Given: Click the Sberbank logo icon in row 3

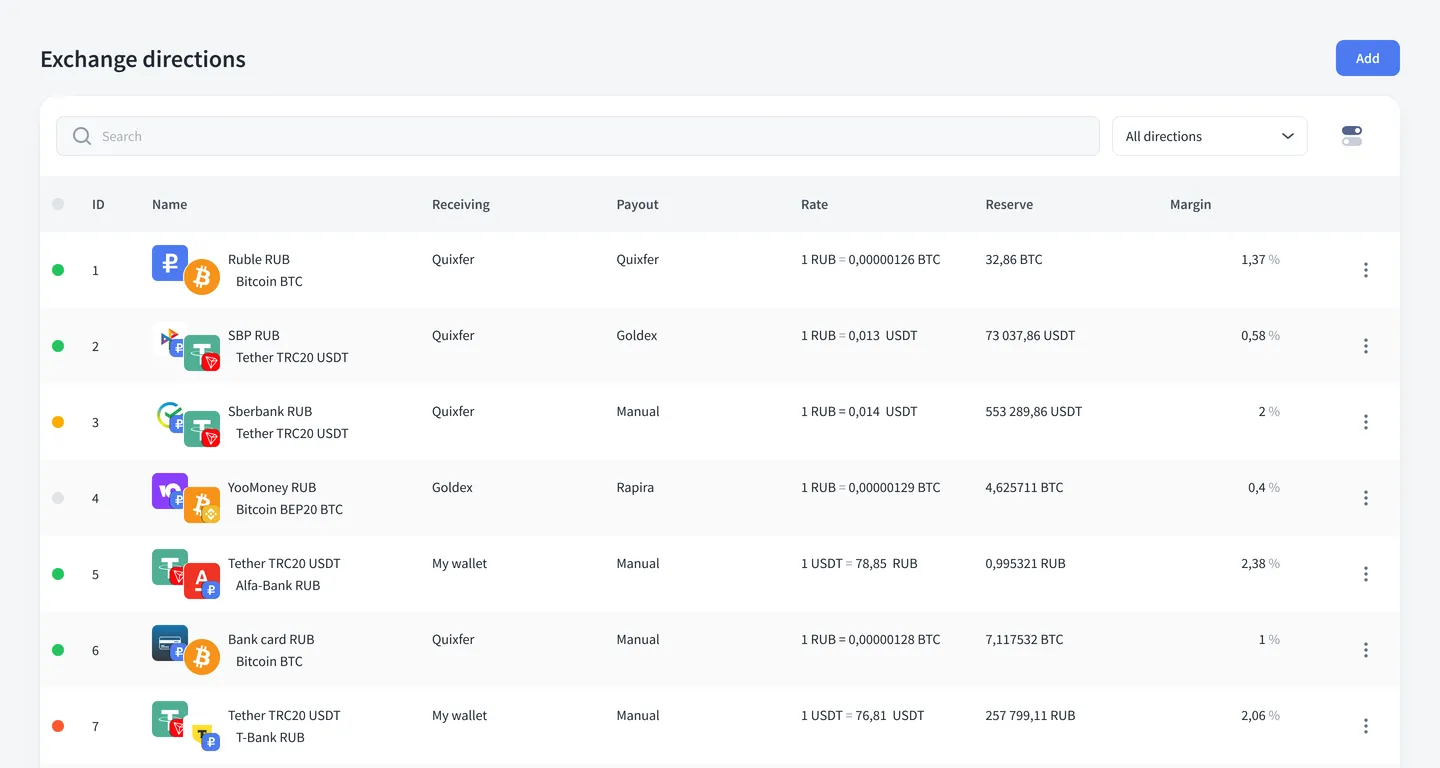Looking at the screenshot, I should pyautogui.click(x=170, y=415).
